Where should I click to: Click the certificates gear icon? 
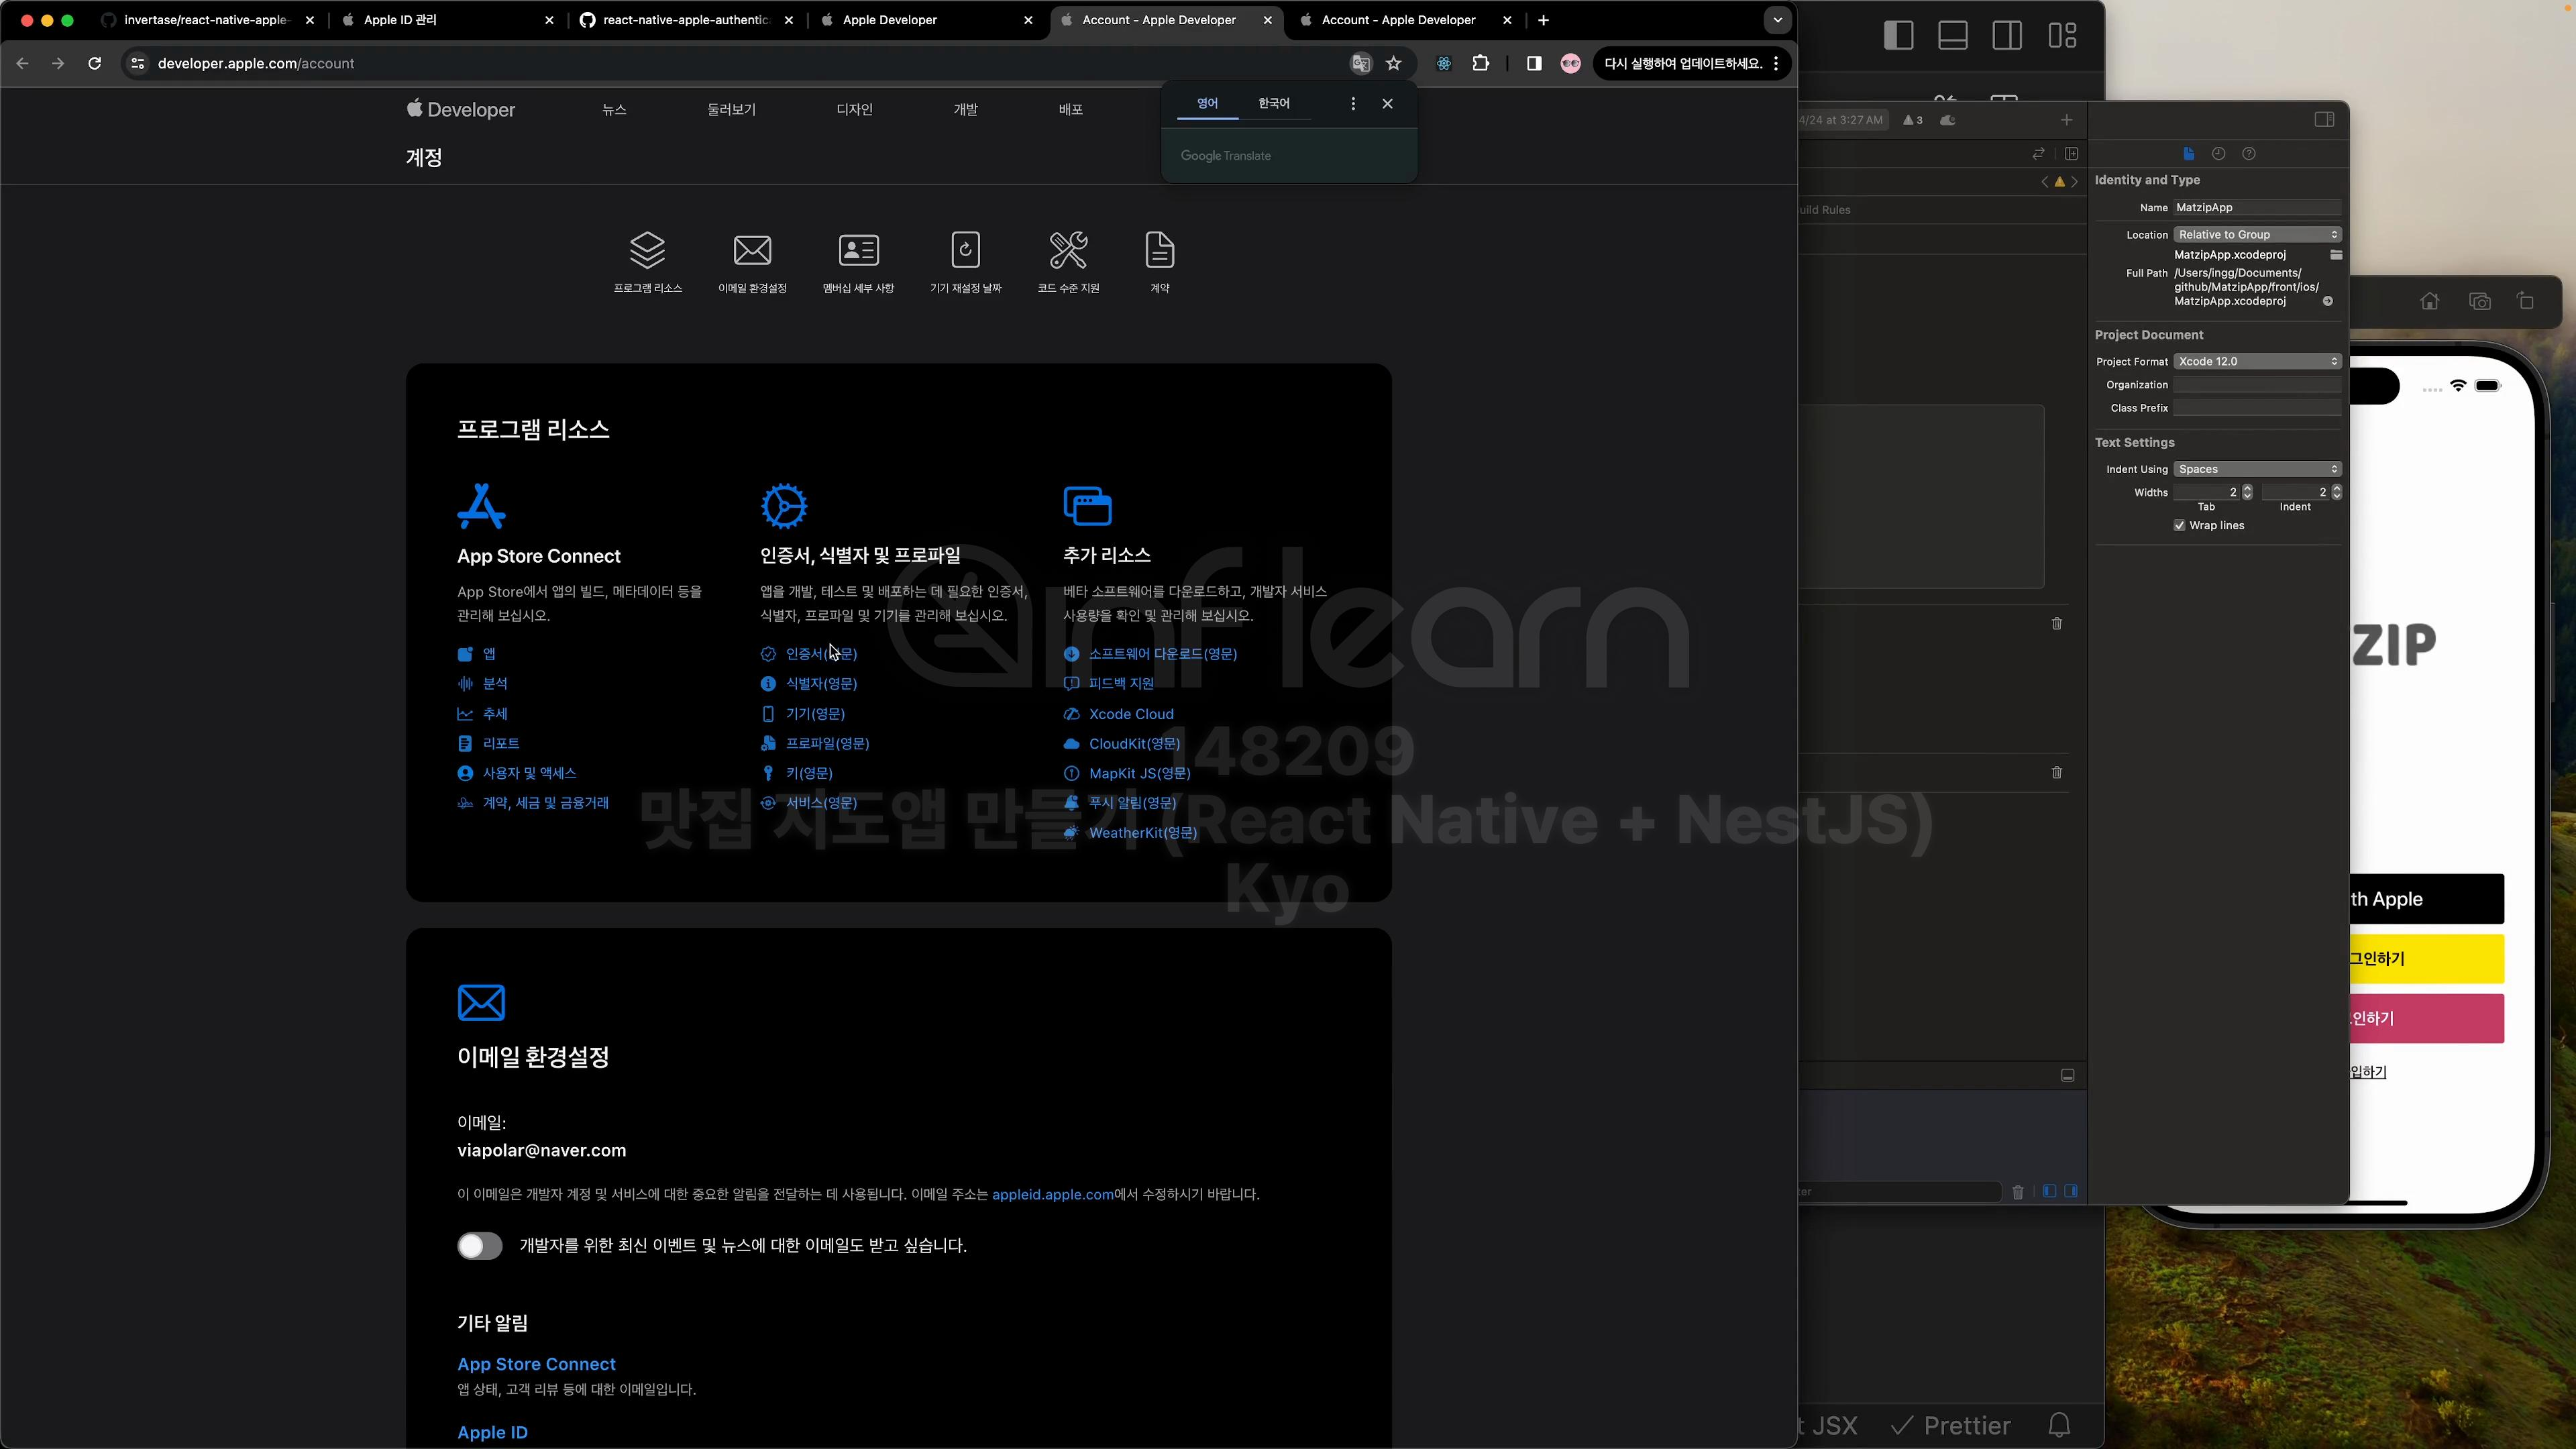[x=783, y=505]
